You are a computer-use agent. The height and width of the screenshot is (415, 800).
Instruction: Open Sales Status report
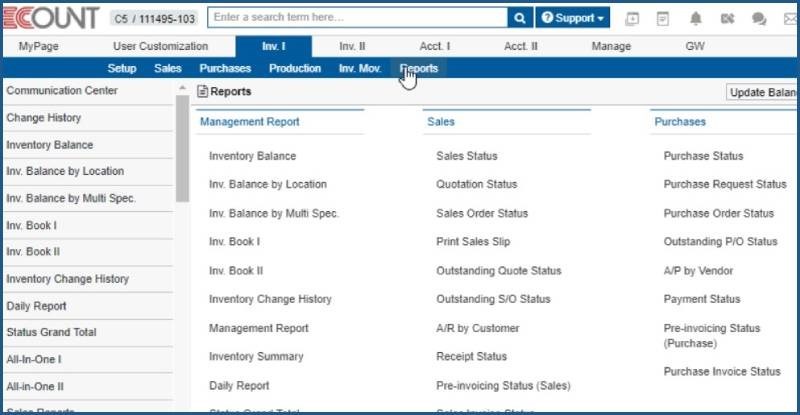[466, 156]
